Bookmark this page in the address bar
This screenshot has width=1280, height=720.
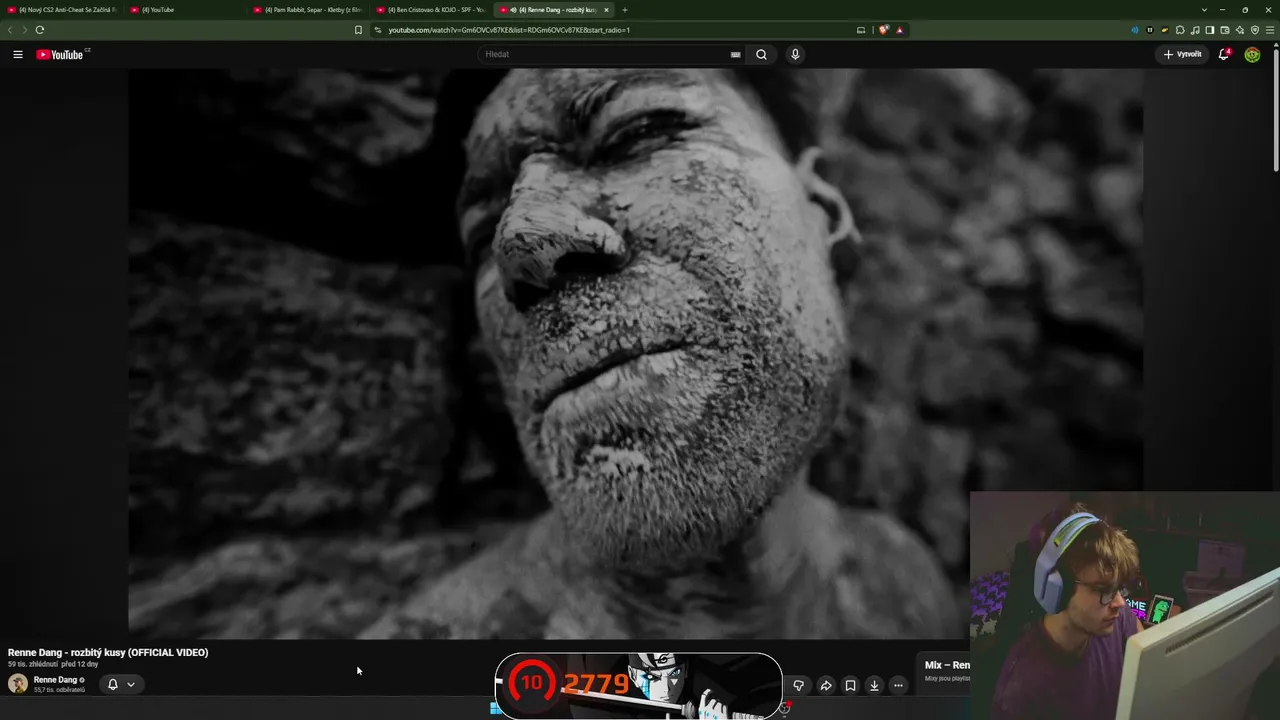(x=358, y=30)
